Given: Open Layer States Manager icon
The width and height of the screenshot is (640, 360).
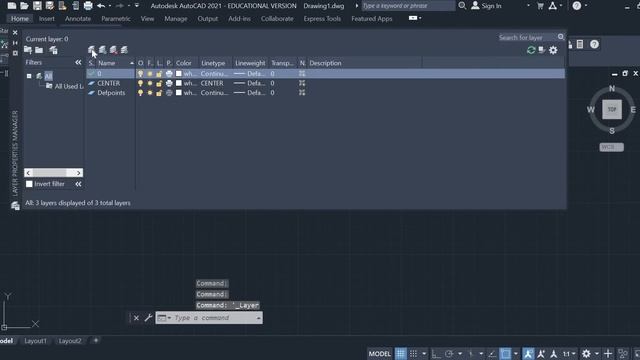Looking at the screenshot, I should [x=53, y=50].
